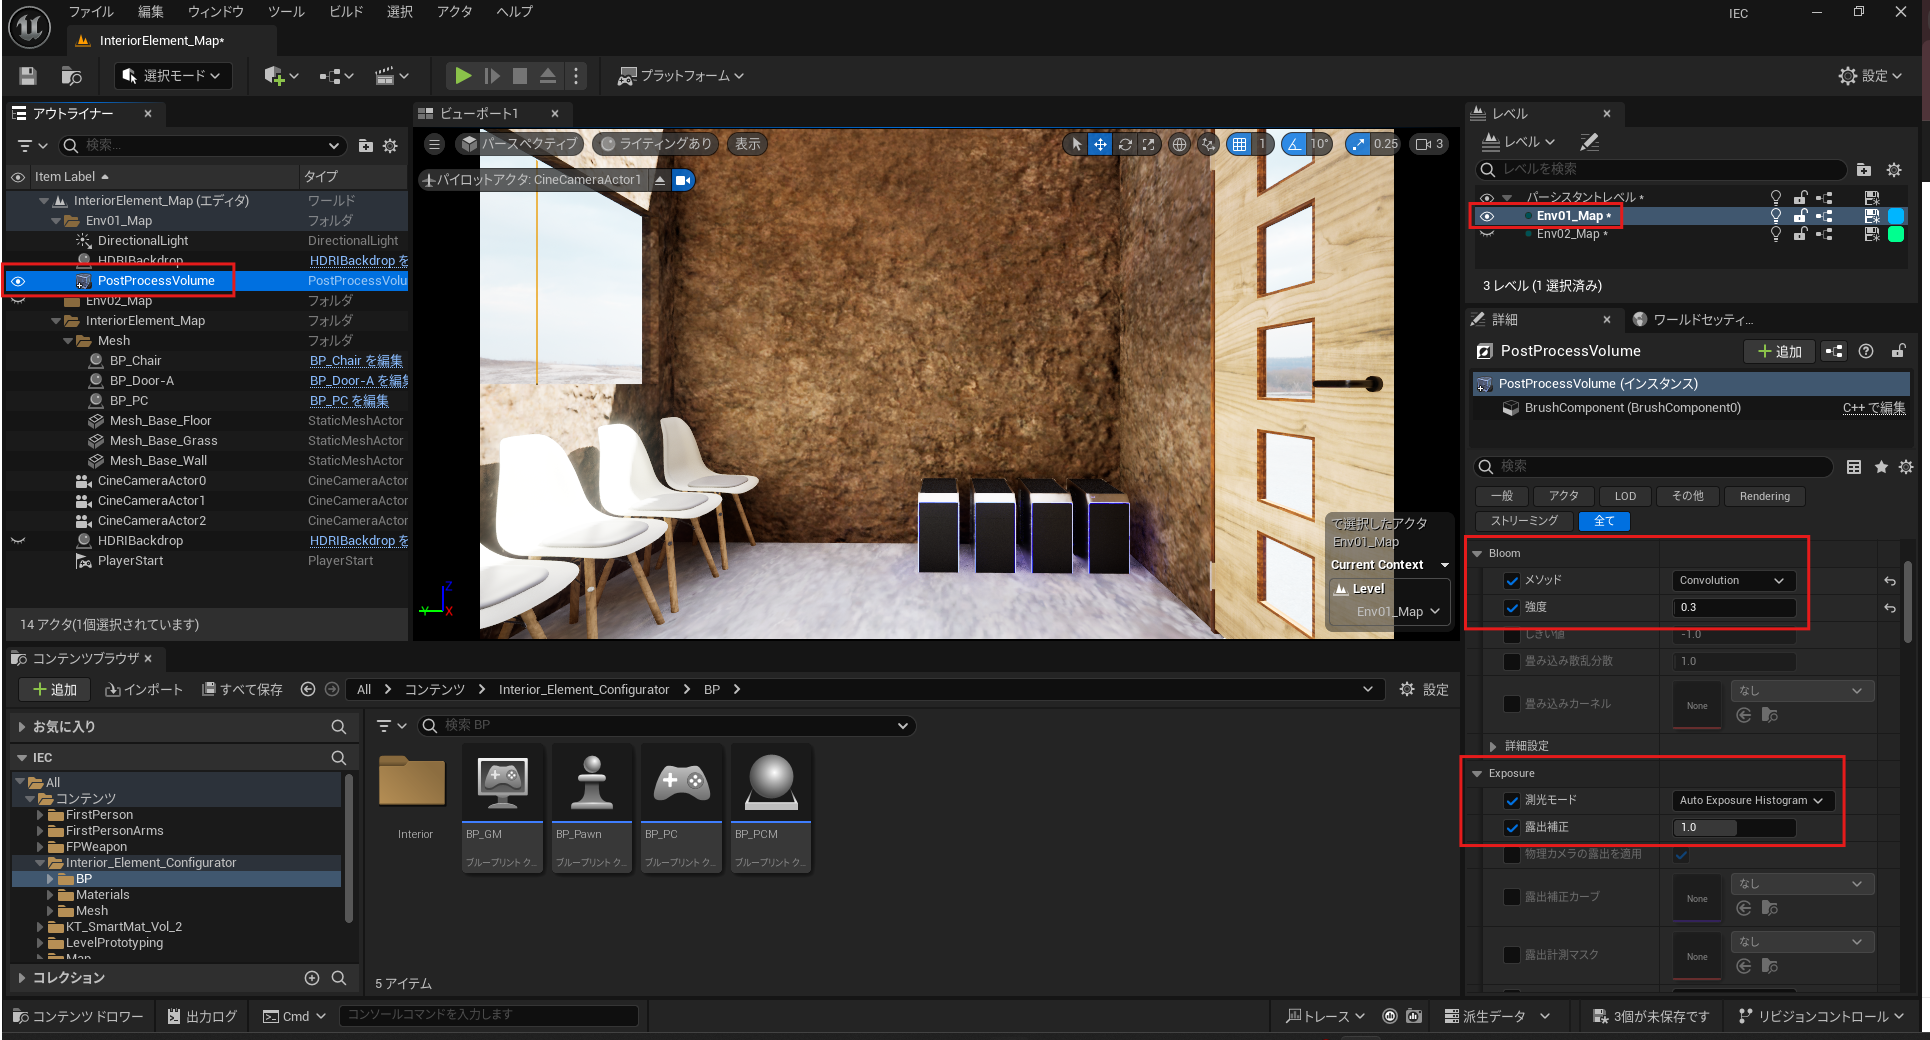Click the green Play button in toolbar
The image size is (1930, 1040).
462,76
